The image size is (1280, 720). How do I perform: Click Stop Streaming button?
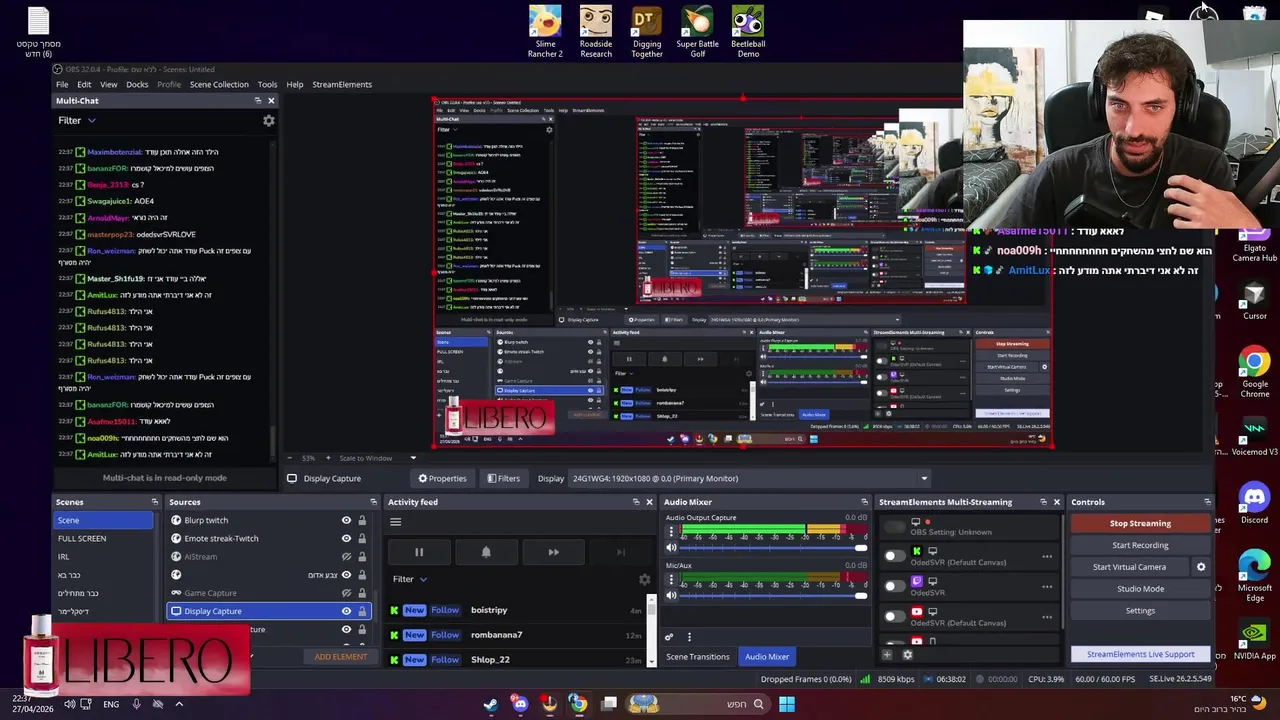(x=1140, y=523)
